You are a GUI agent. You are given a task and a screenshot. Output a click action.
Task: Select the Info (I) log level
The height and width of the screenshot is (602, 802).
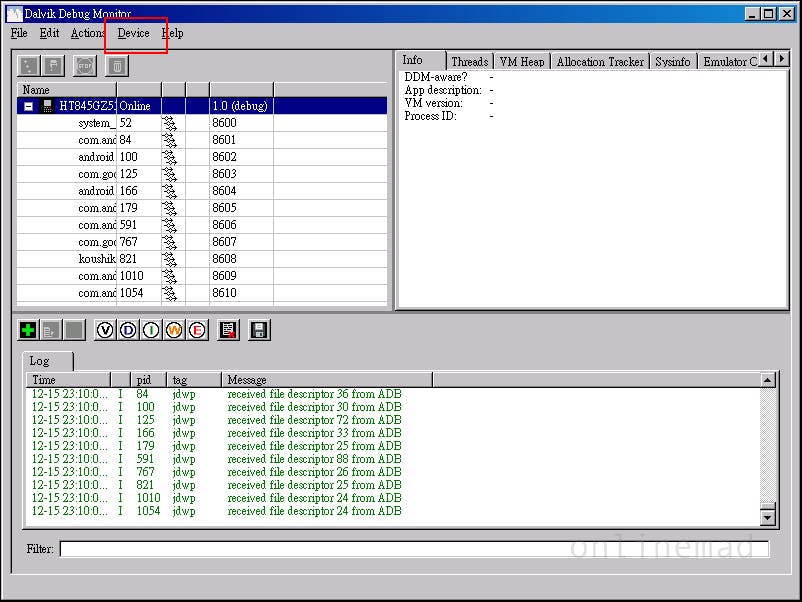click(x=151, y=330)
